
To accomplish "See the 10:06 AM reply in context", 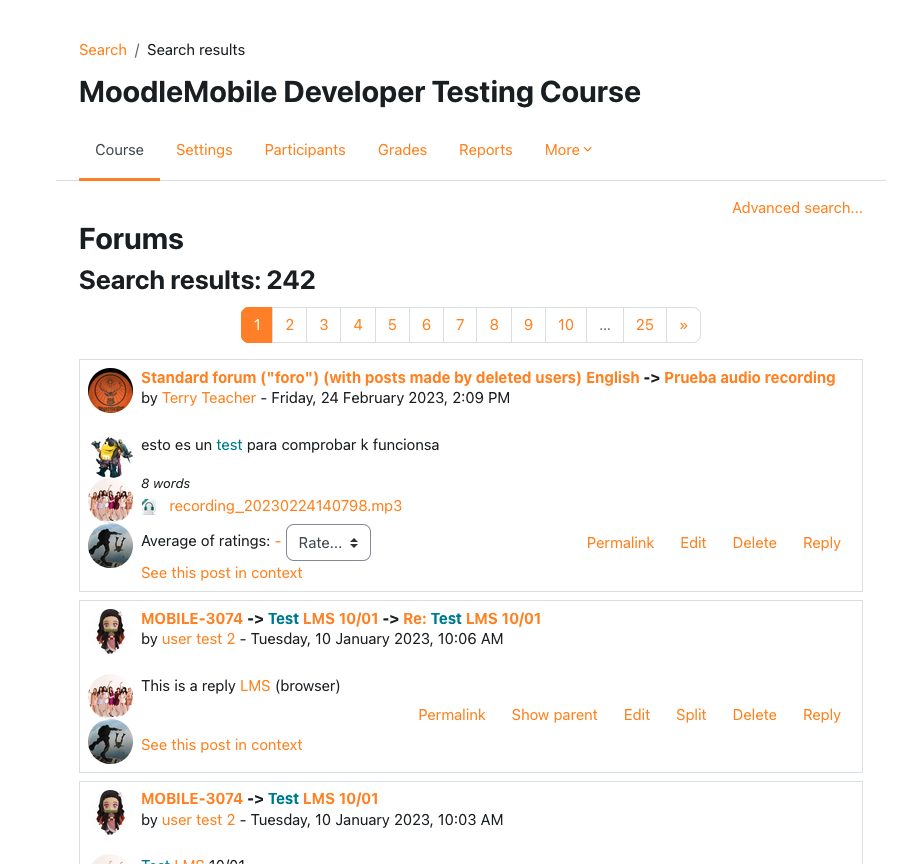I will [221, 745].
